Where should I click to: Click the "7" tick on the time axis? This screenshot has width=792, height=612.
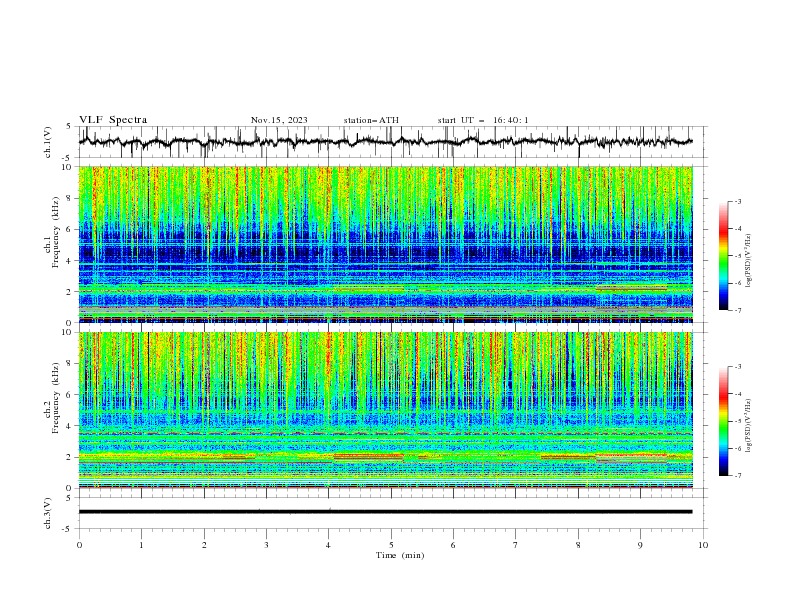[x=516, y=545]
